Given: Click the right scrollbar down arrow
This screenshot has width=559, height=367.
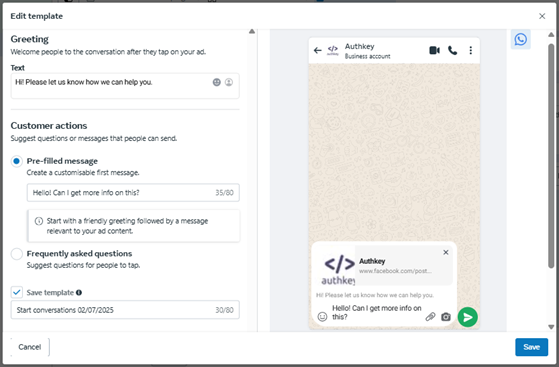Looking at the screenshot, I should pos(551,327).
